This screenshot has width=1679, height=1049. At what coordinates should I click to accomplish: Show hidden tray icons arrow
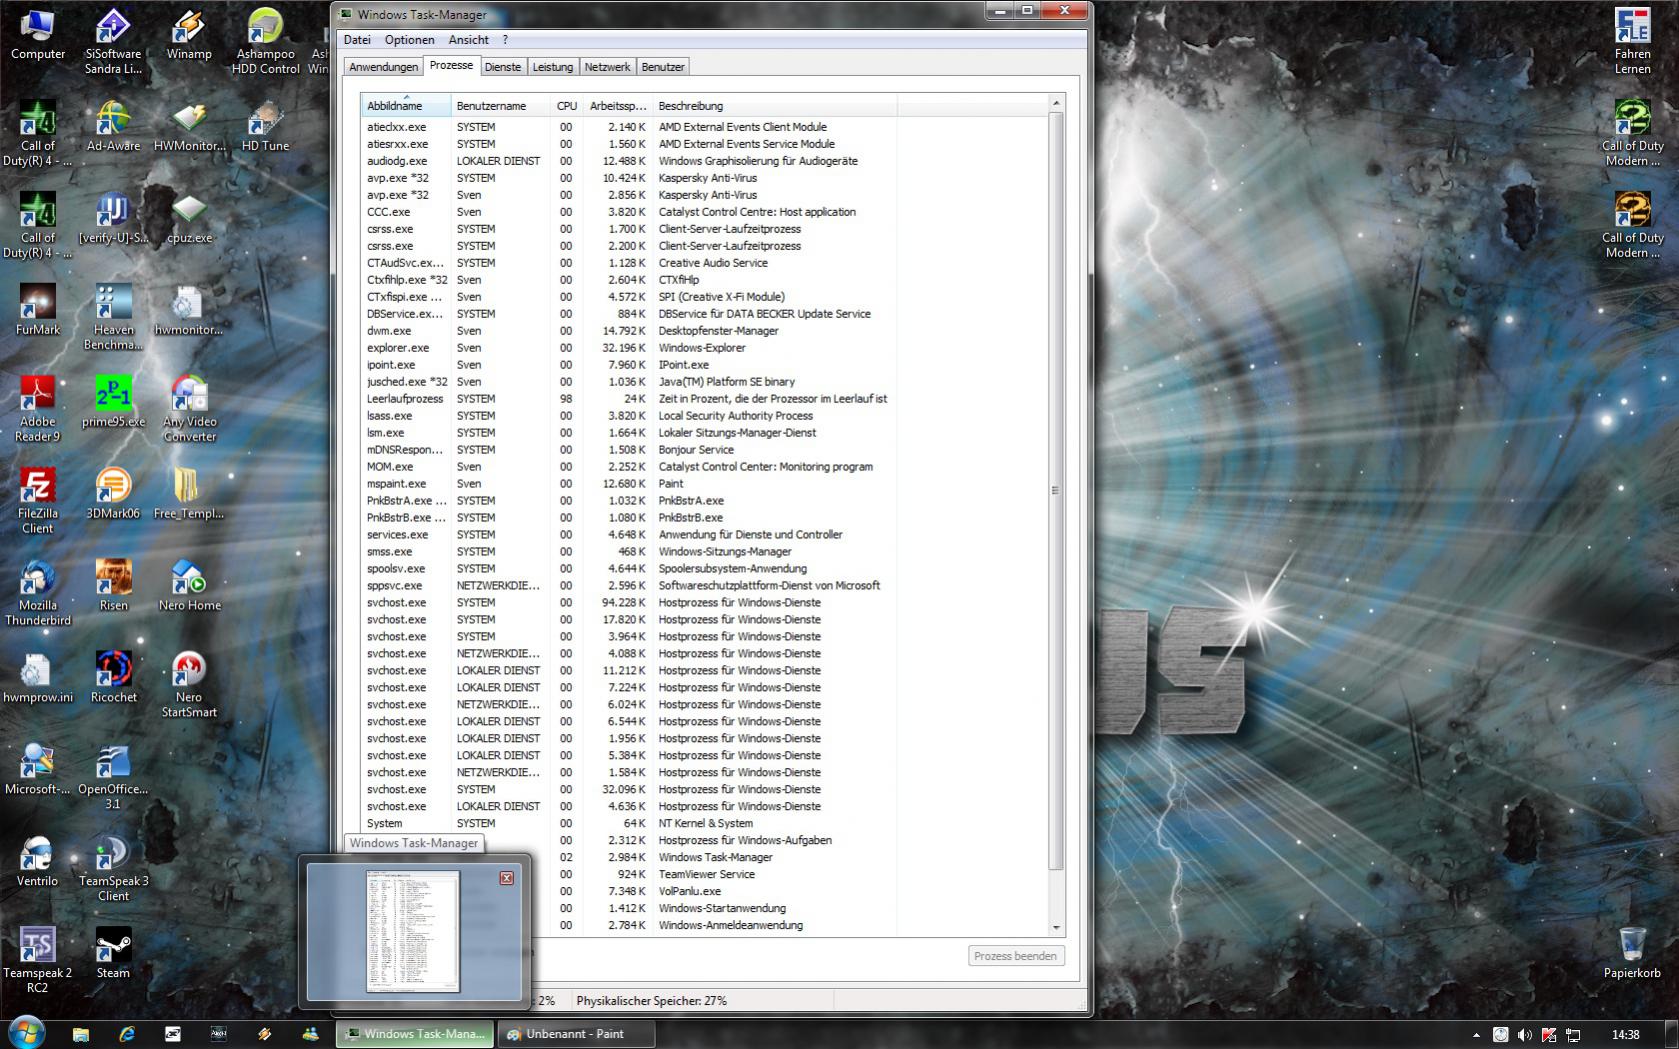(x=1476, y=1035)
